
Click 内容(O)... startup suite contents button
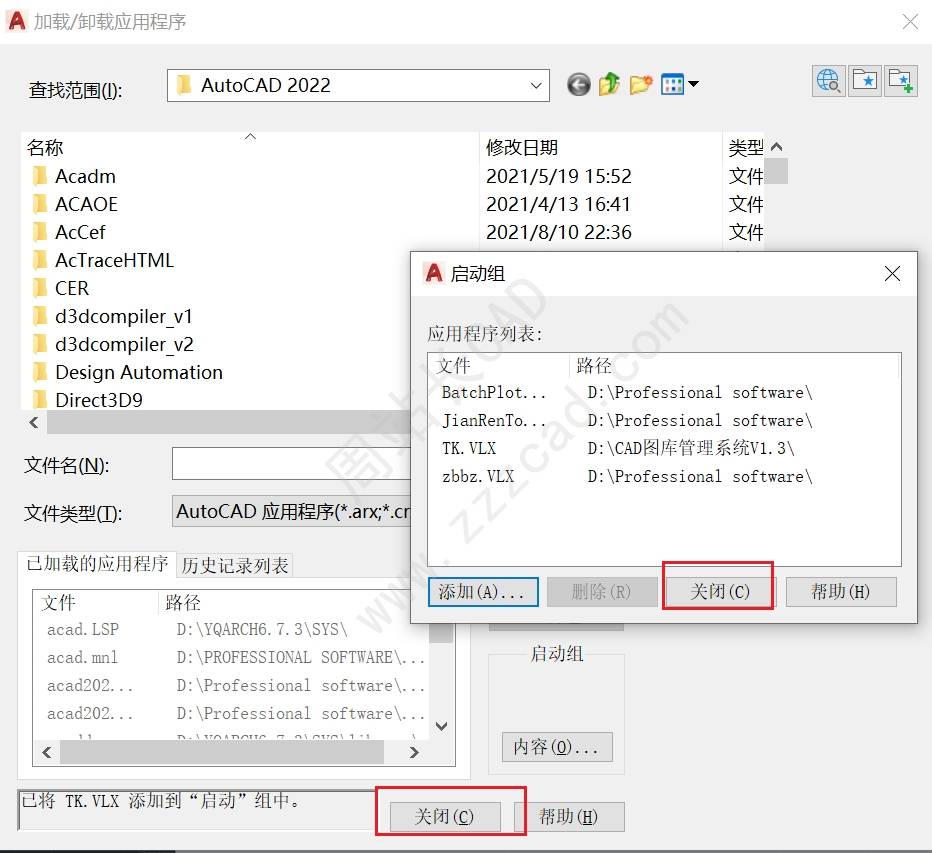point(557,747)
